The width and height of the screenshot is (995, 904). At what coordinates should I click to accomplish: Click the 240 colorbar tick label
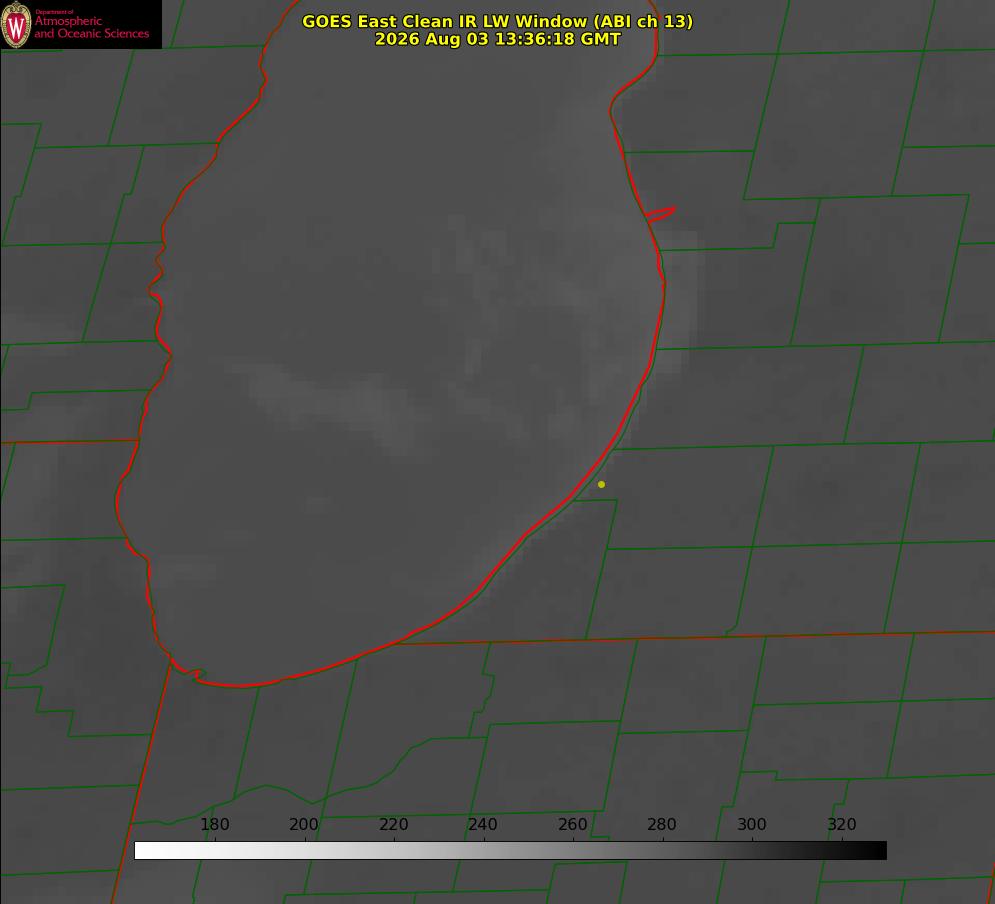(x=483, y=824)
